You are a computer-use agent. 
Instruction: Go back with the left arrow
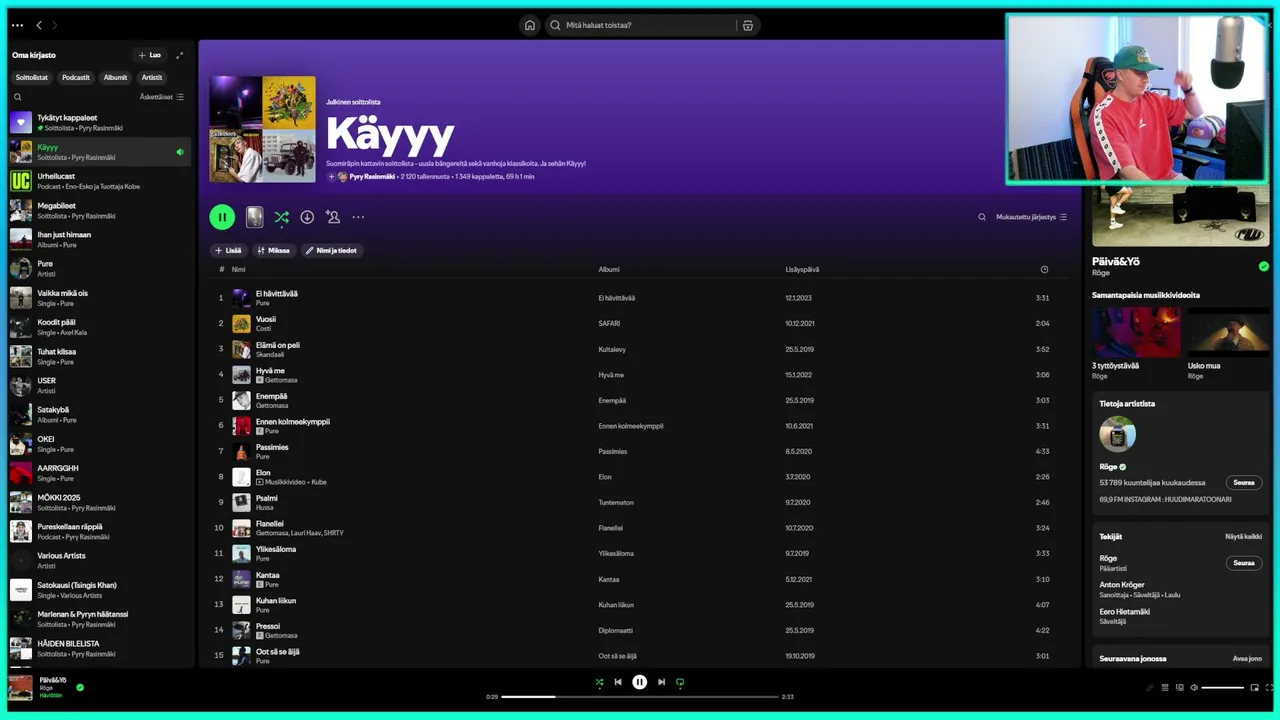[39, 25]
